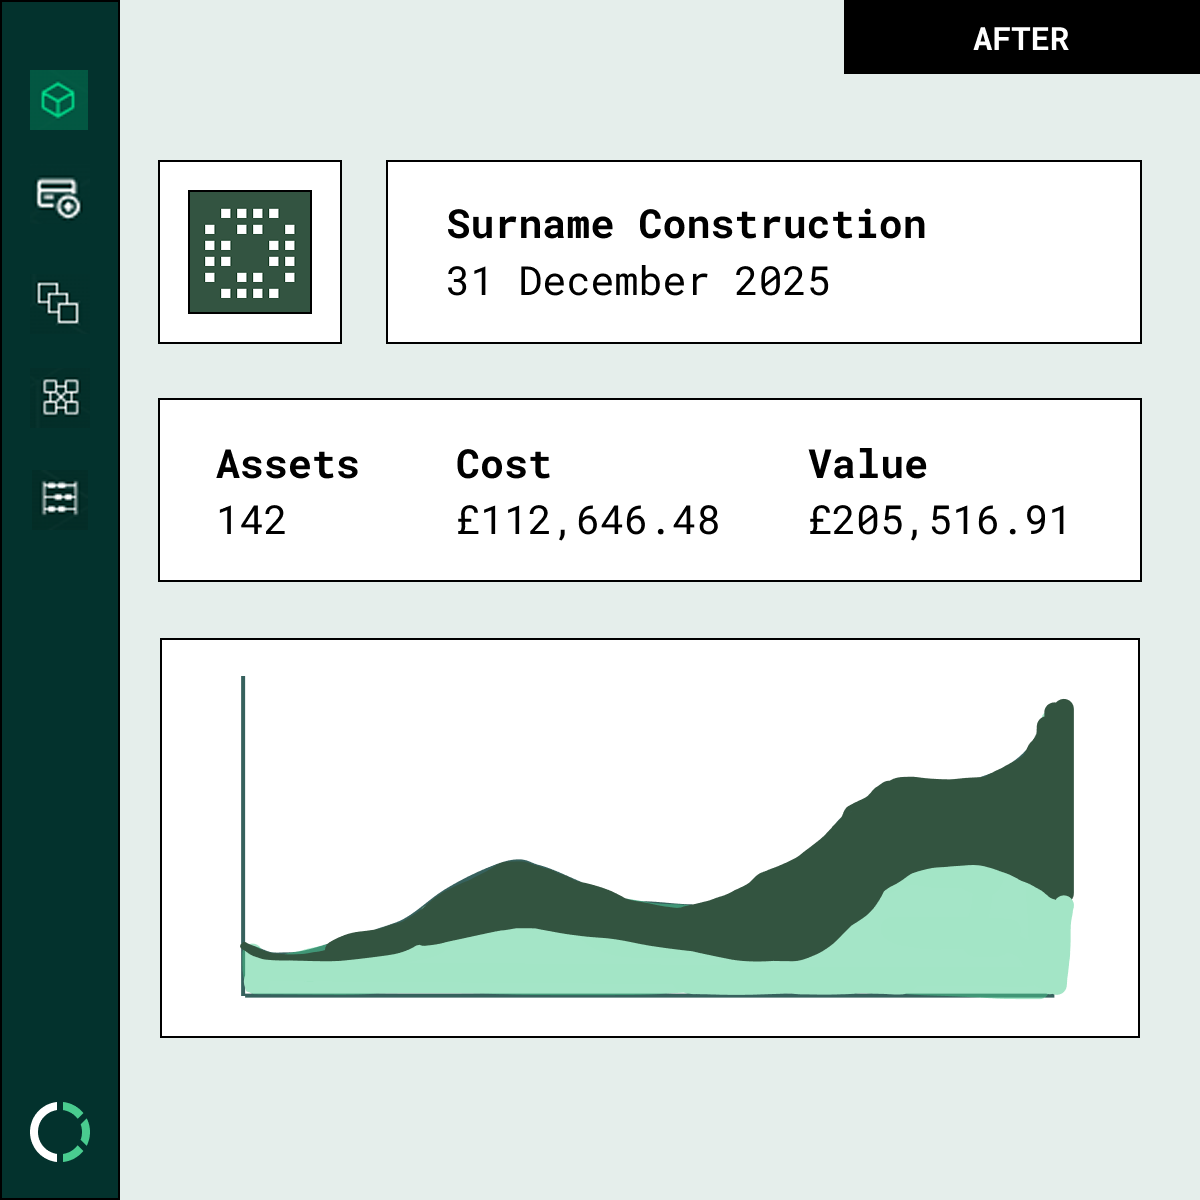This screenshot has height=1200, width=1200.
Task: Select the £205,516.91 value figure
Action: [939, 521]
